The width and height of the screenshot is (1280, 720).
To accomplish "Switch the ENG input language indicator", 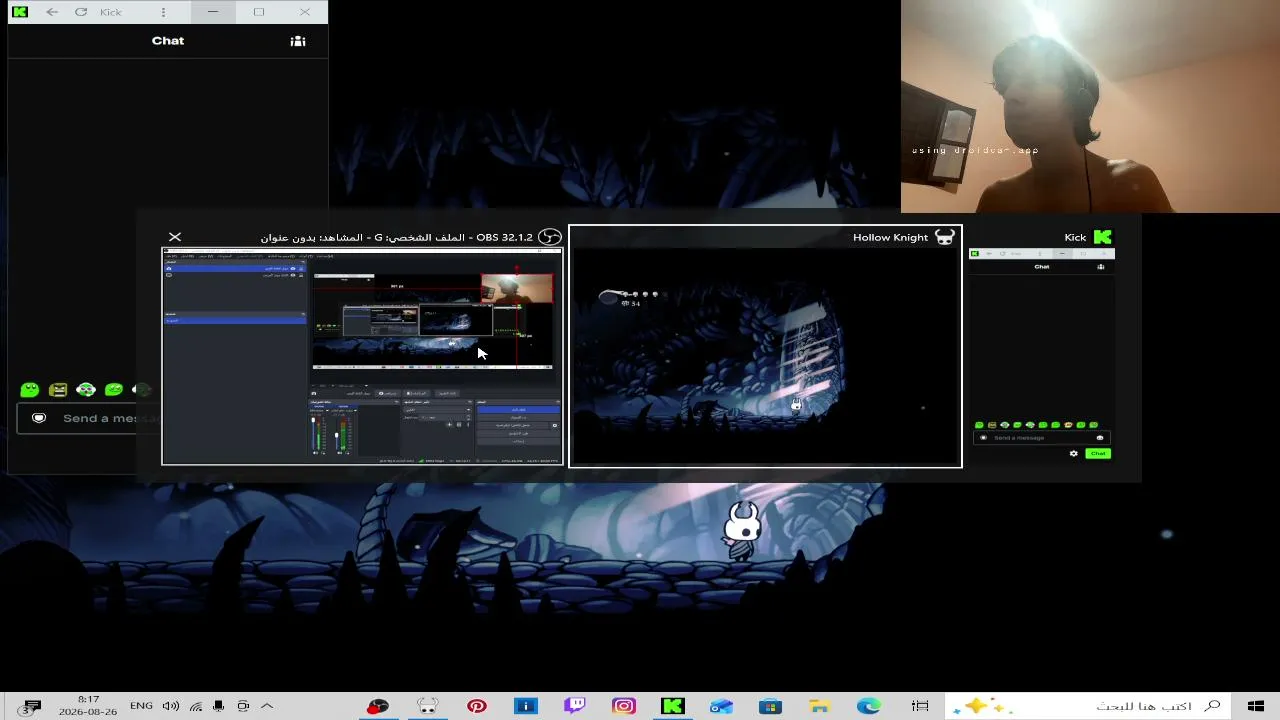I will pyautogui.click(x=142, y=706).
